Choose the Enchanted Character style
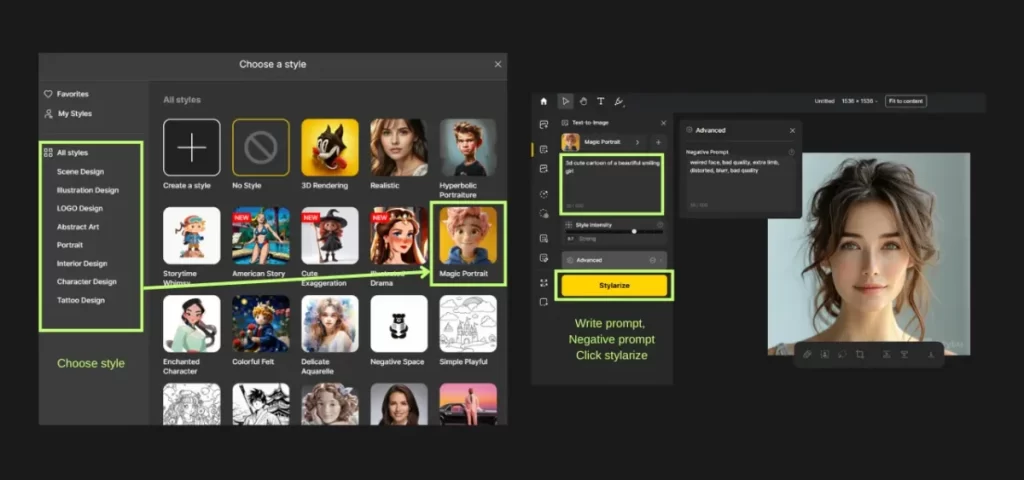Screen dimensions: 1024x480 pyautogui.click(x=191, y=324)
